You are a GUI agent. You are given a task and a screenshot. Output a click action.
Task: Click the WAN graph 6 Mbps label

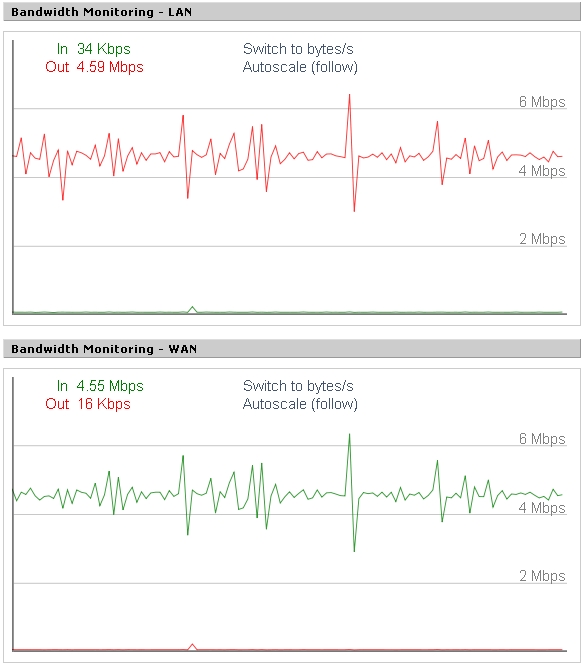point(542,439)
